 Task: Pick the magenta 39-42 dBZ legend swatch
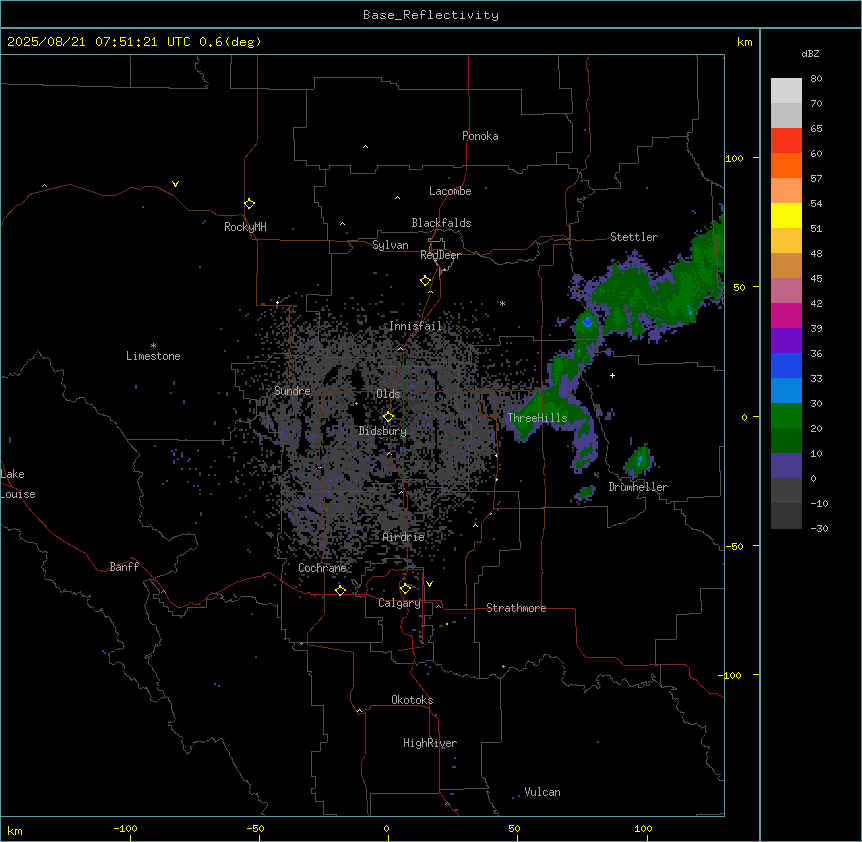click(786, 315)
